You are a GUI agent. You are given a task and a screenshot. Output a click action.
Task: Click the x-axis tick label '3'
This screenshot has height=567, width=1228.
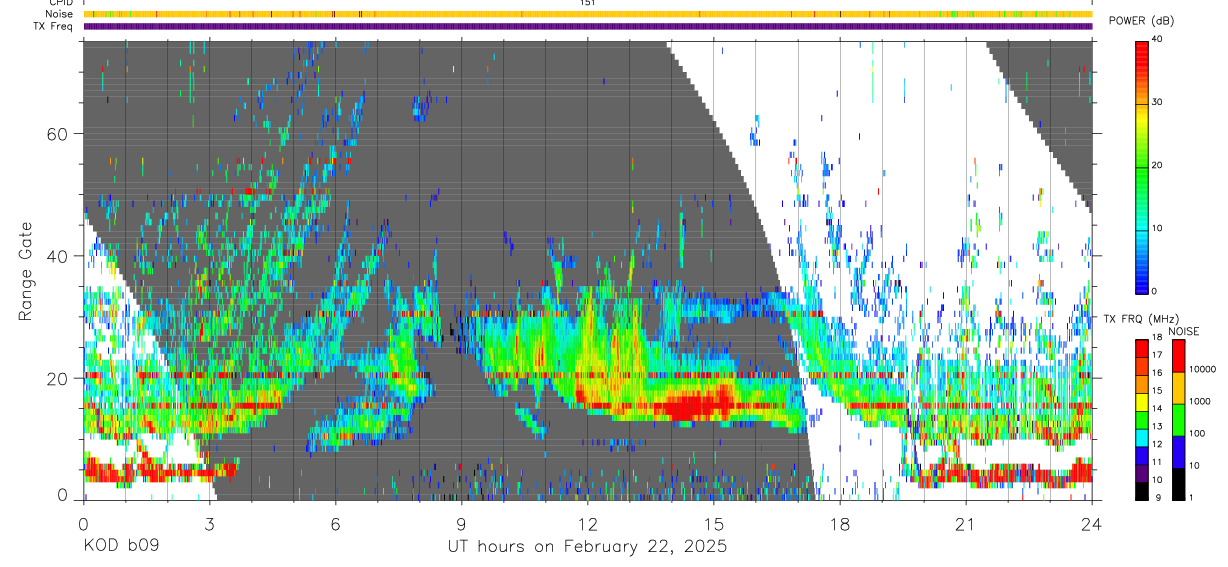(209, 523)
